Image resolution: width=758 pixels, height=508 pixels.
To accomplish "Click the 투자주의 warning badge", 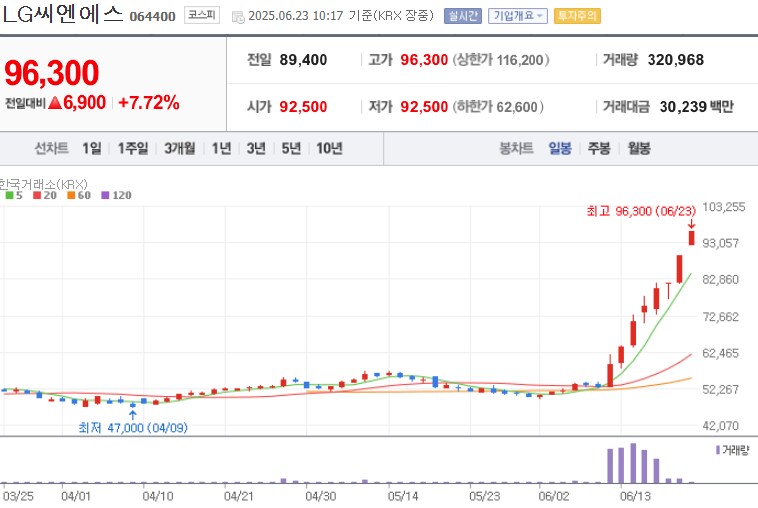I will coord(577,16).
